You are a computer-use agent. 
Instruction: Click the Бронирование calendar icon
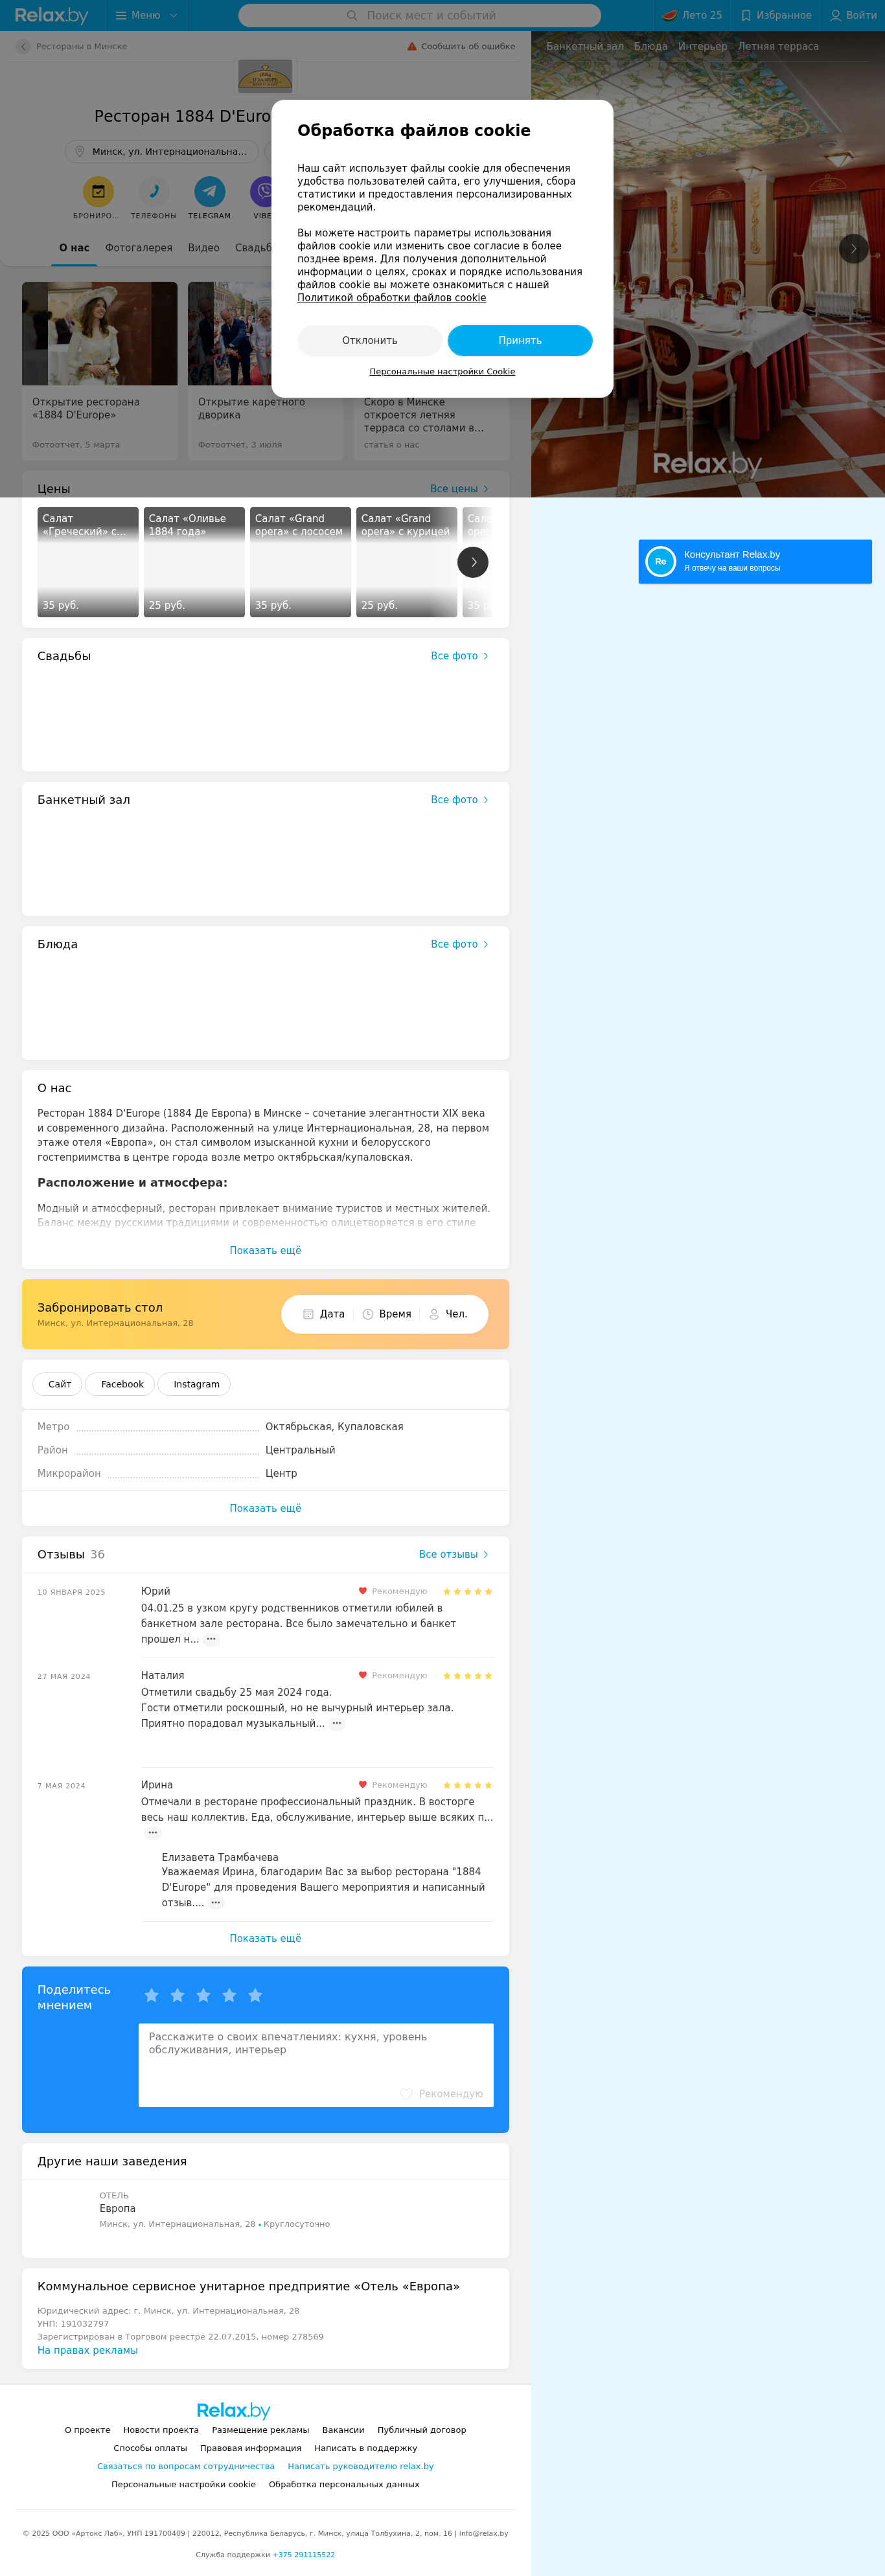pyautogui.click(x=98, y=191)
